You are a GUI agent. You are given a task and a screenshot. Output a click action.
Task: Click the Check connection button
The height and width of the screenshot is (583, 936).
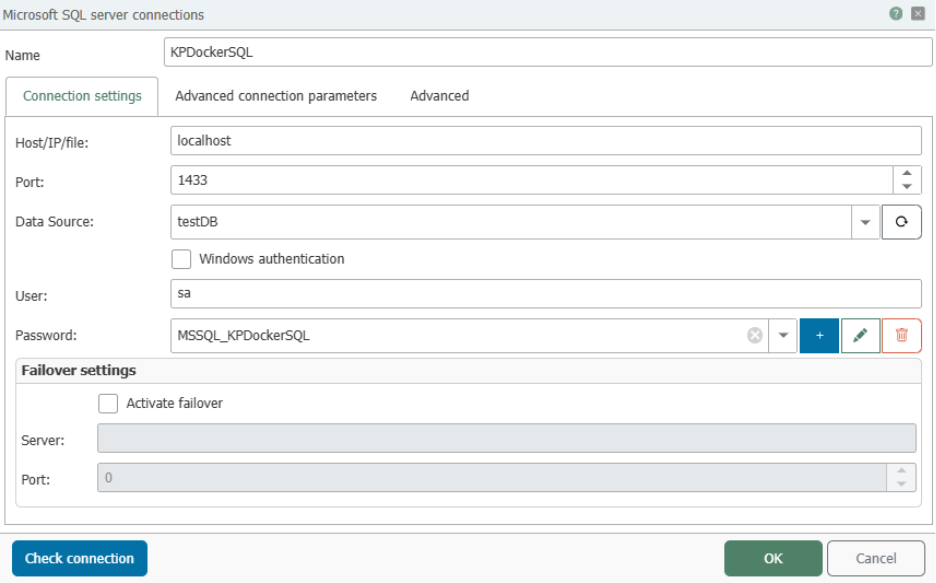click(79, 559)
